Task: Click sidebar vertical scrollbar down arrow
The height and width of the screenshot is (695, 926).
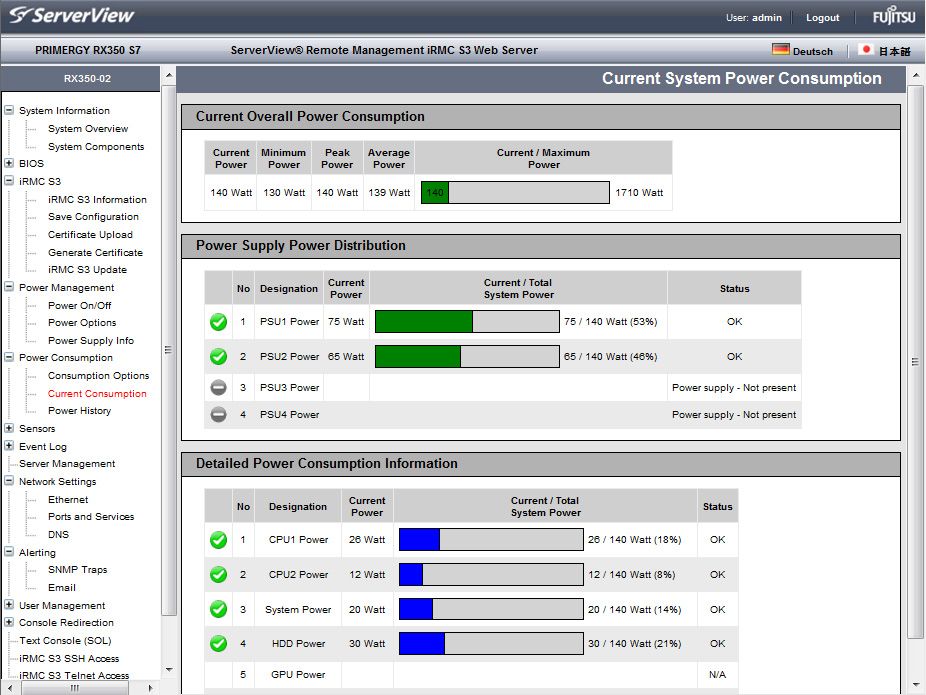Action: (x=169, y=670)
